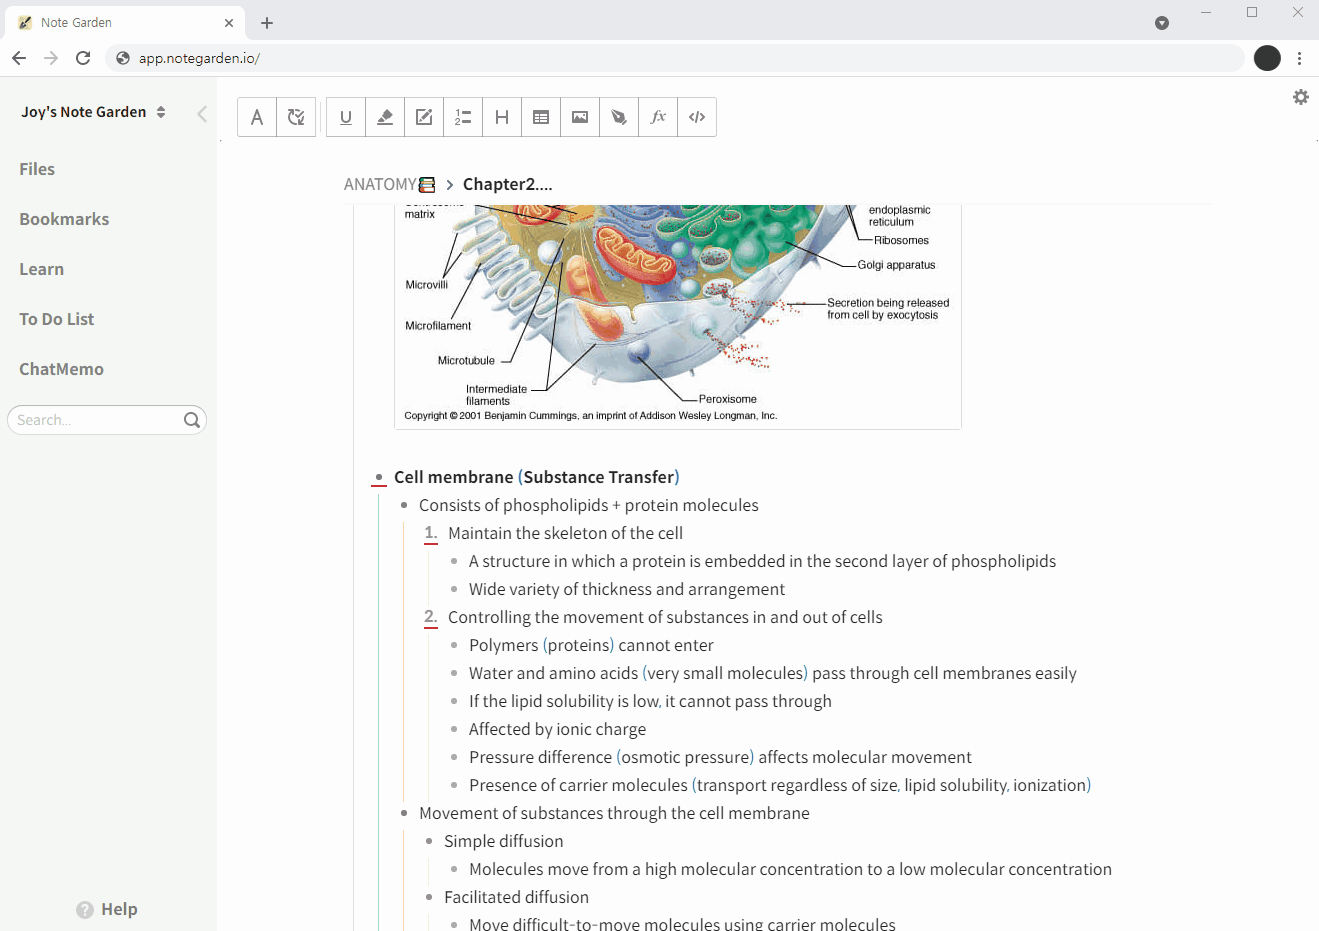
Task: Open settings with the gear icon
Action: click(x=1300, y=97)
